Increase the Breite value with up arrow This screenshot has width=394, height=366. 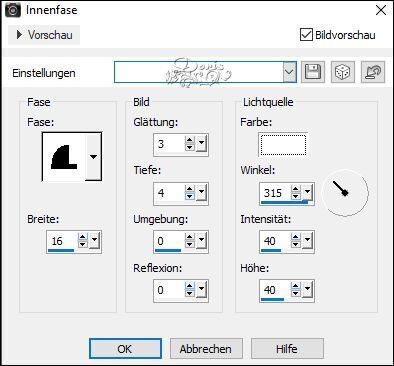(x=83, y=237)
